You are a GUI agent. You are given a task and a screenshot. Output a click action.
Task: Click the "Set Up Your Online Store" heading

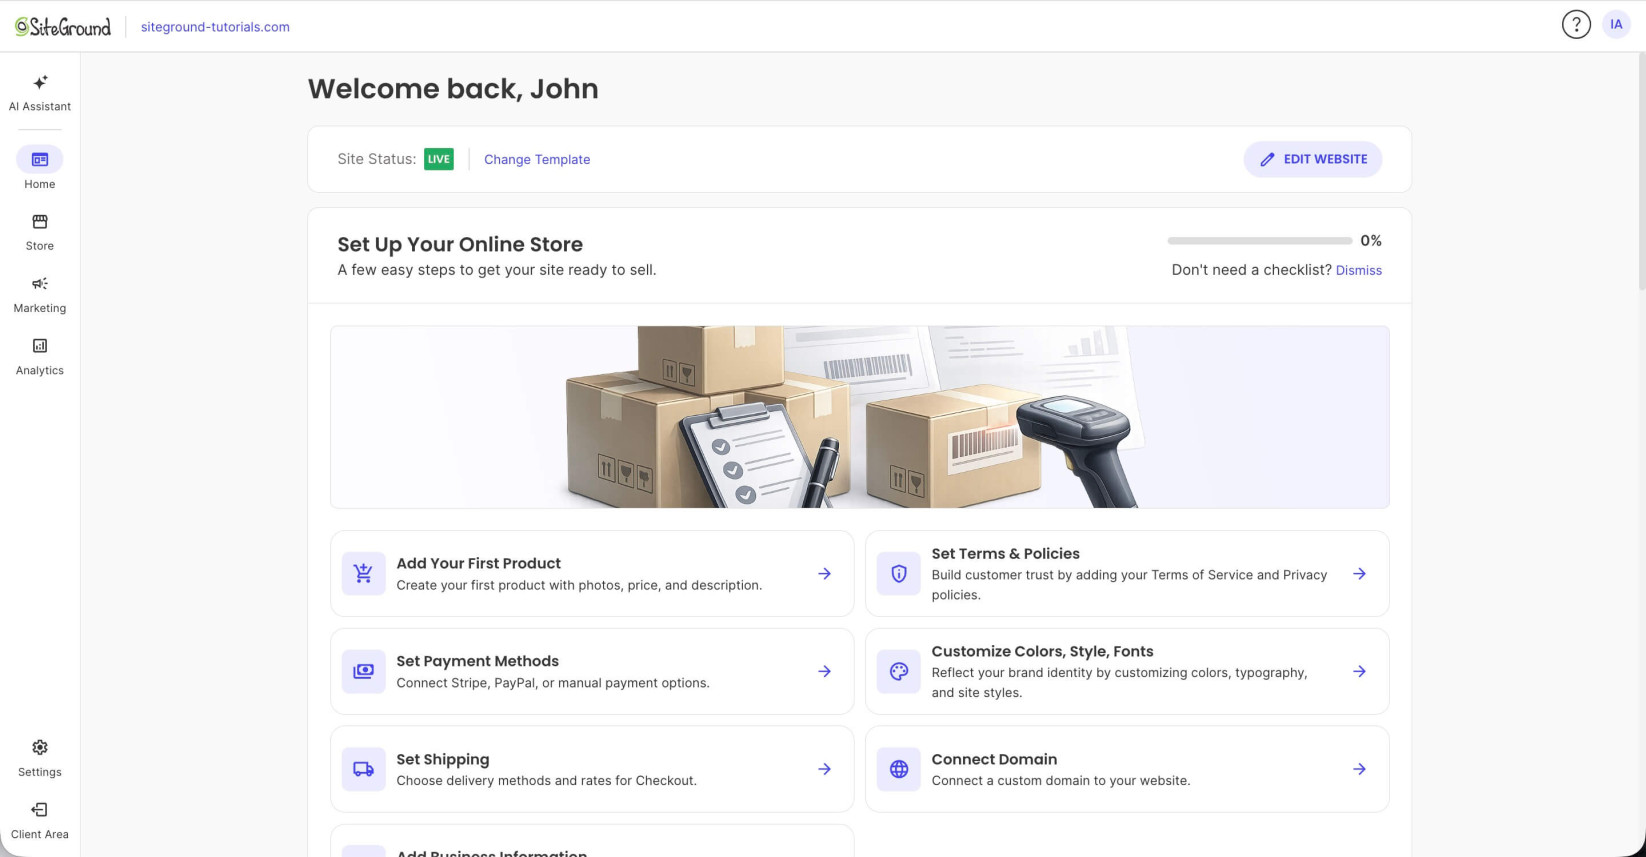460,244
